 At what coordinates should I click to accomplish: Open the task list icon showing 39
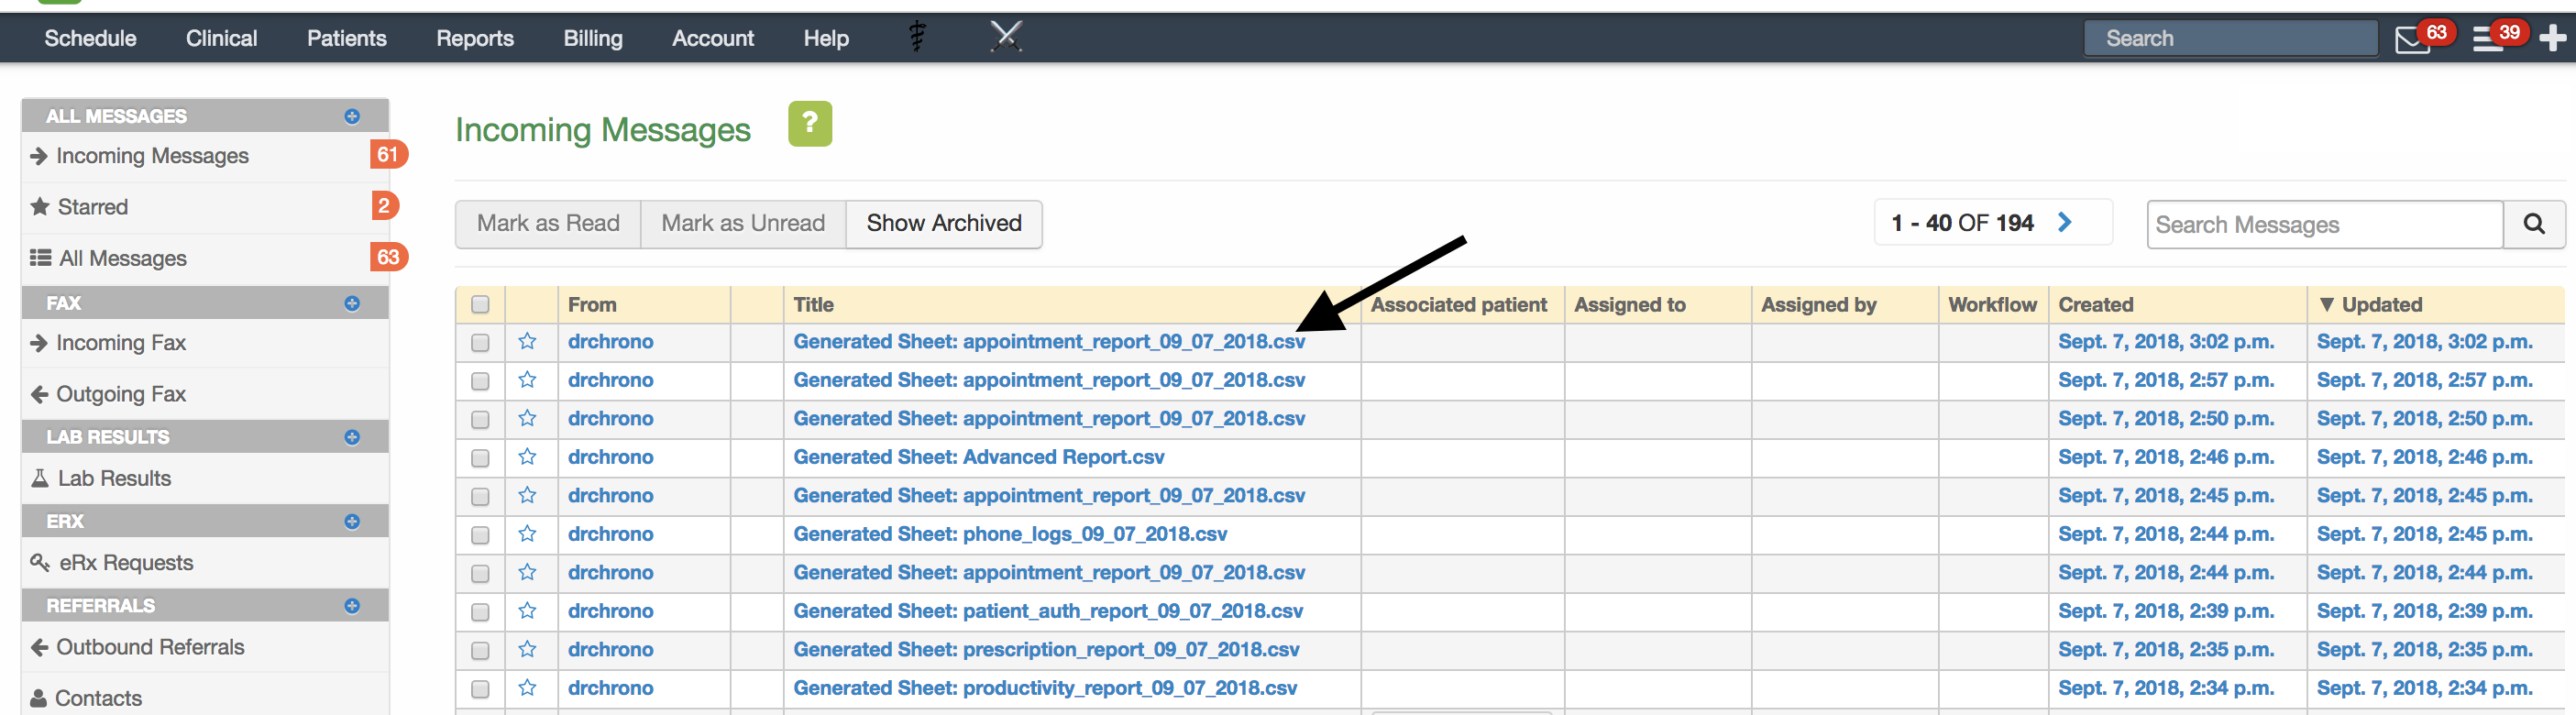click(x=2486, y=40)
